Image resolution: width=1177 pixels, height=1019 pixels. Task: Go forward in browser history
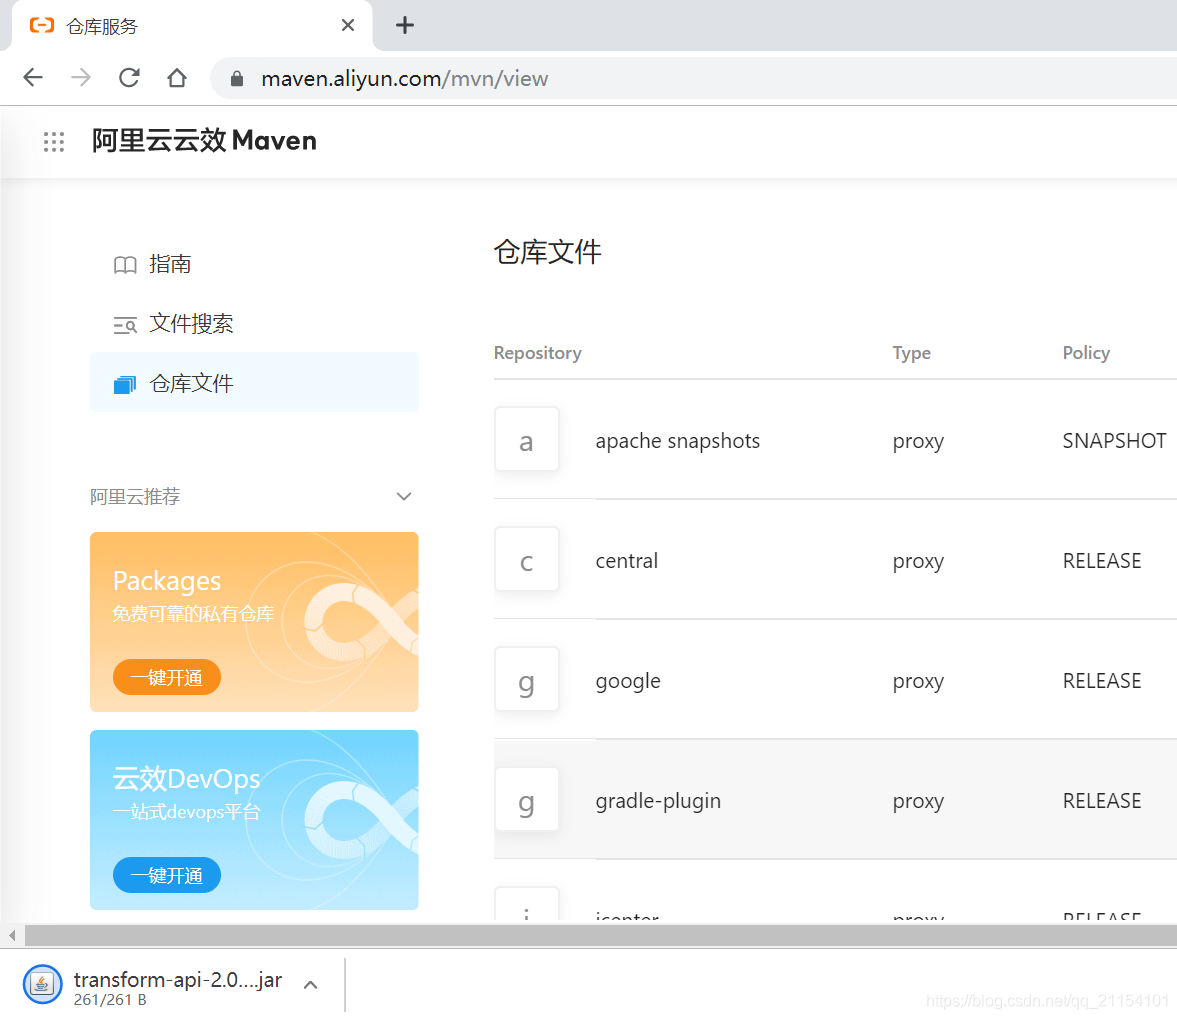[x=80, y=77]
